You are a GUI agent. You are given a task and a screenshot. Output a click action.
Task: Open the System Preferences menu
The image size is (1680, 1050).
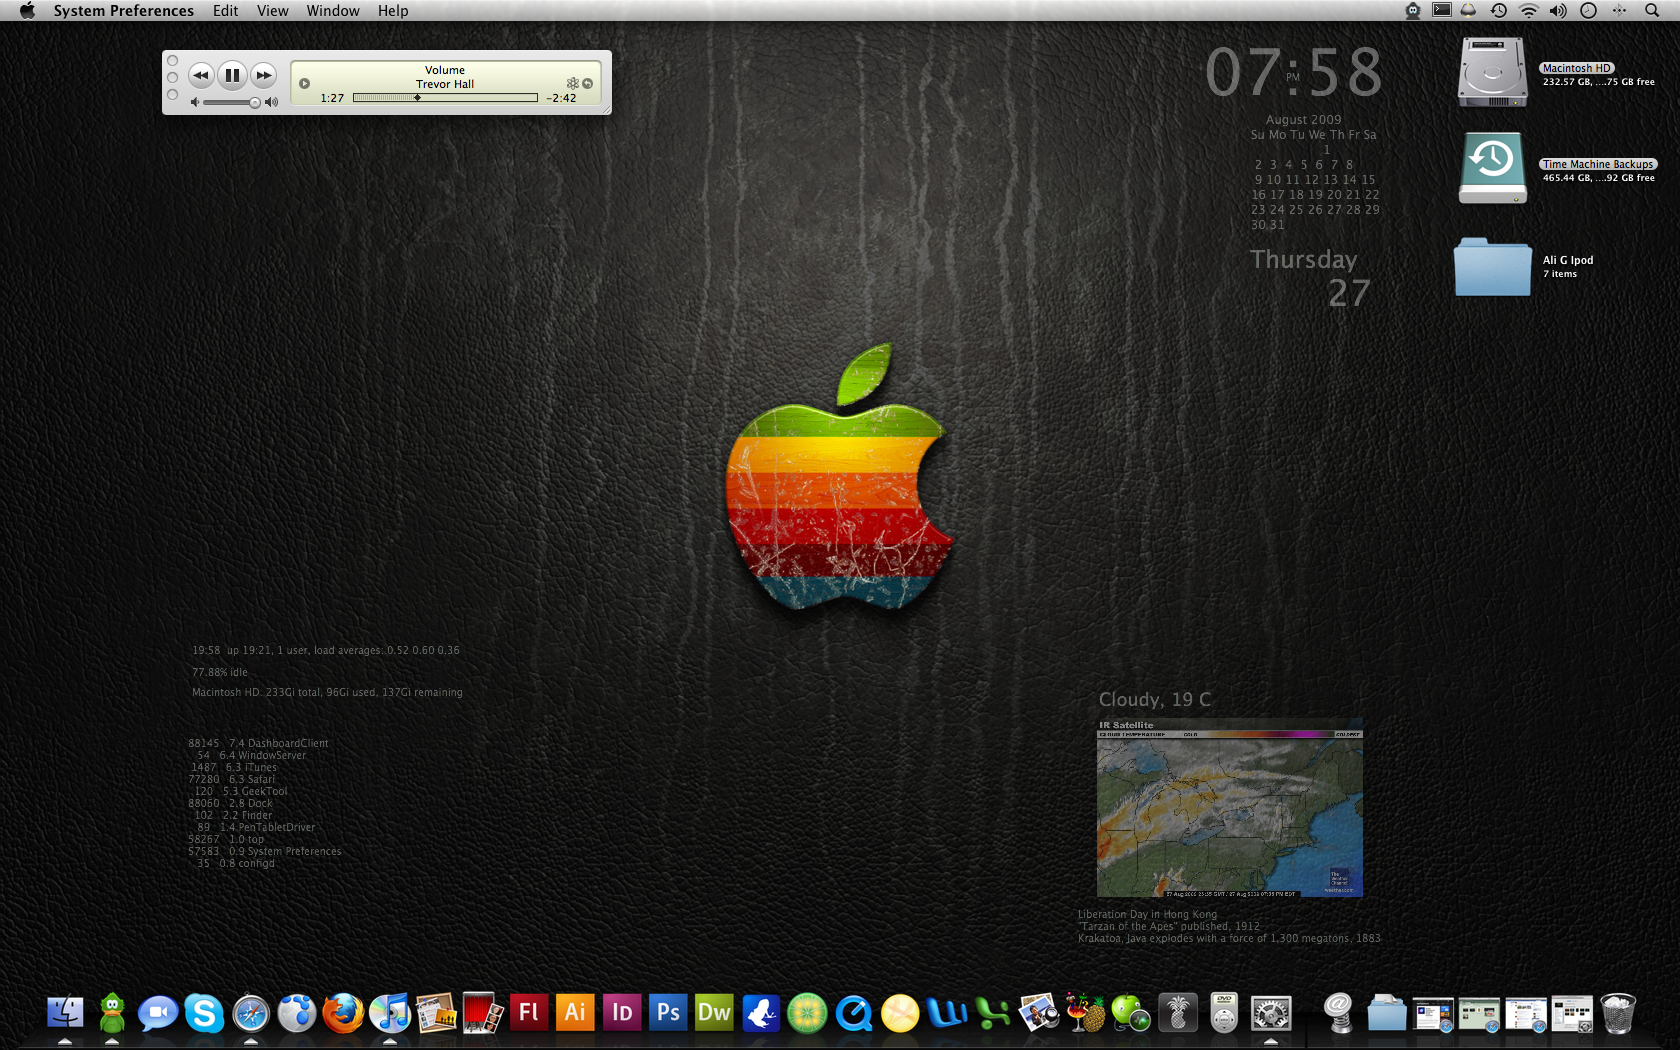124,10
